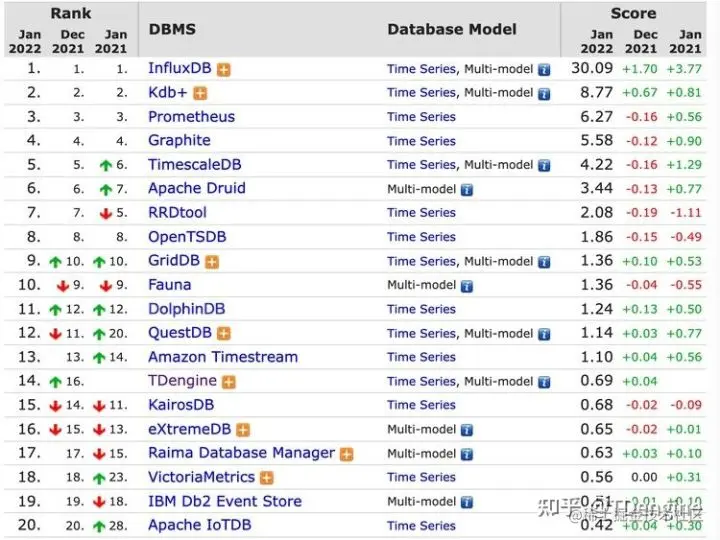Open the TimescaleDB link

pyautogui.click(x=194, y=165)
